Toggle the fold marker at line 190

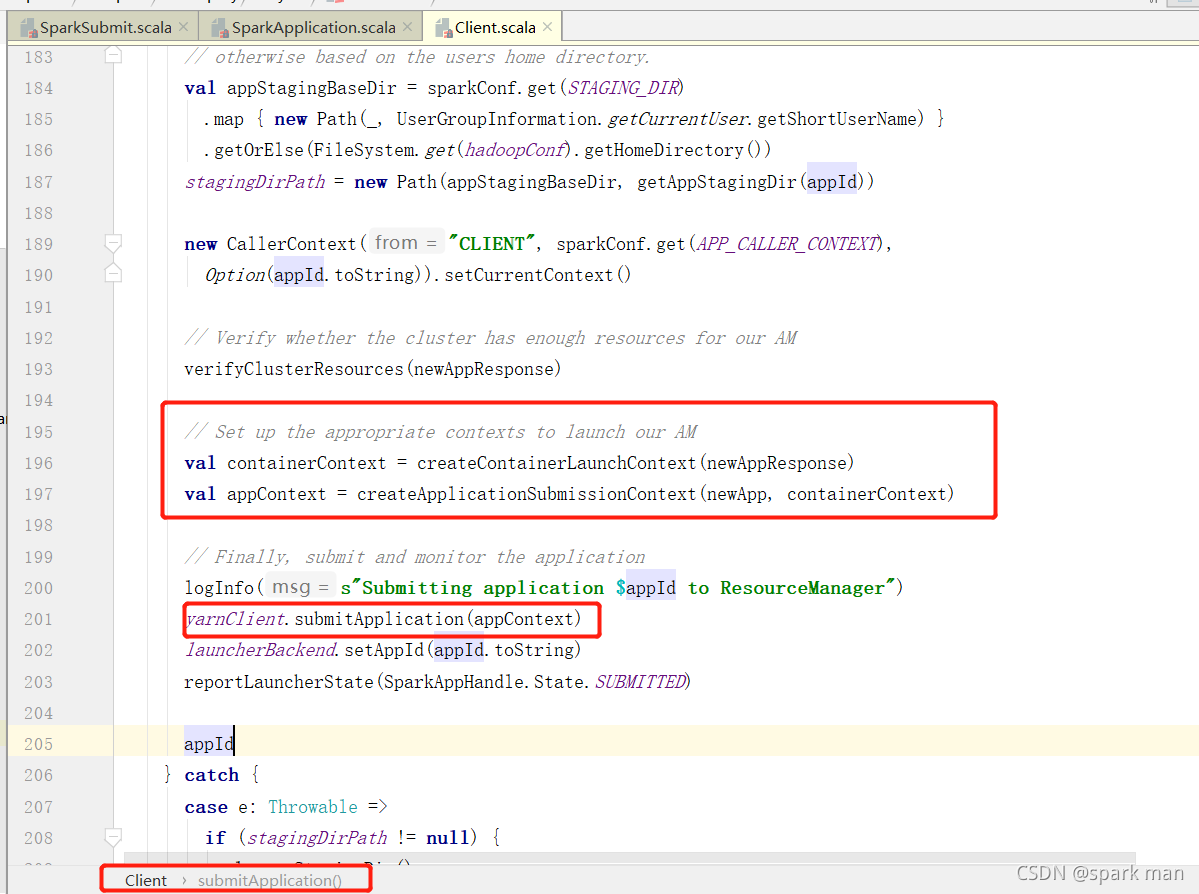click(x=113, y=272)
